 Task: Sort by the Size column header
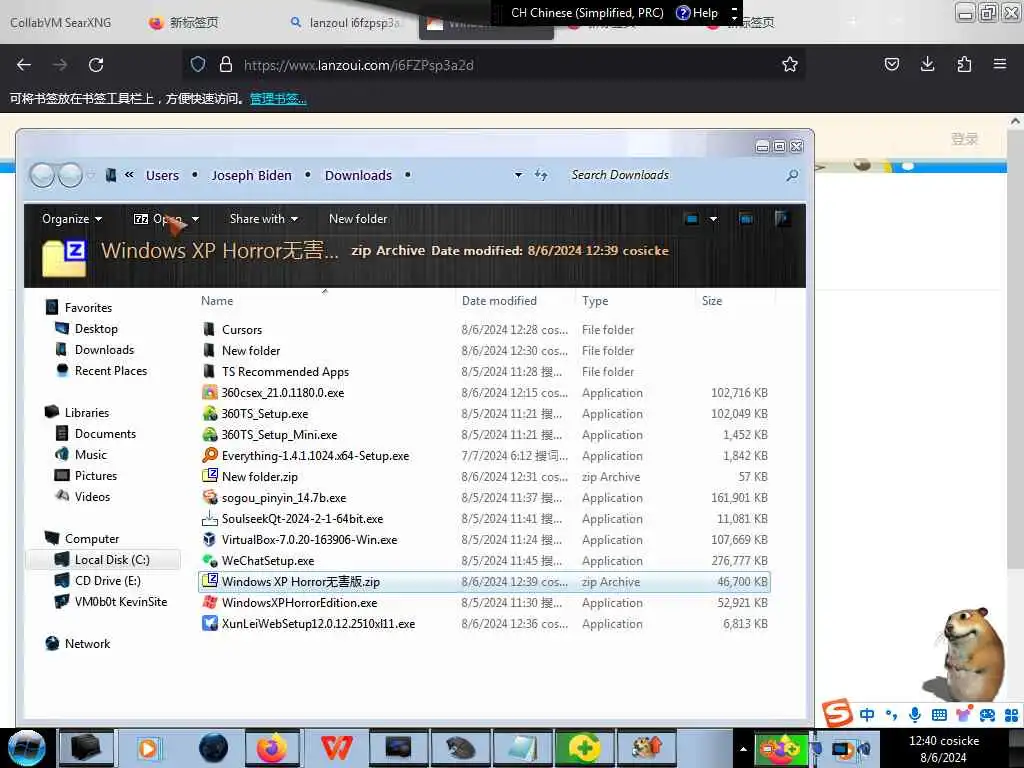pyautogui.click(x=712, y=301)
